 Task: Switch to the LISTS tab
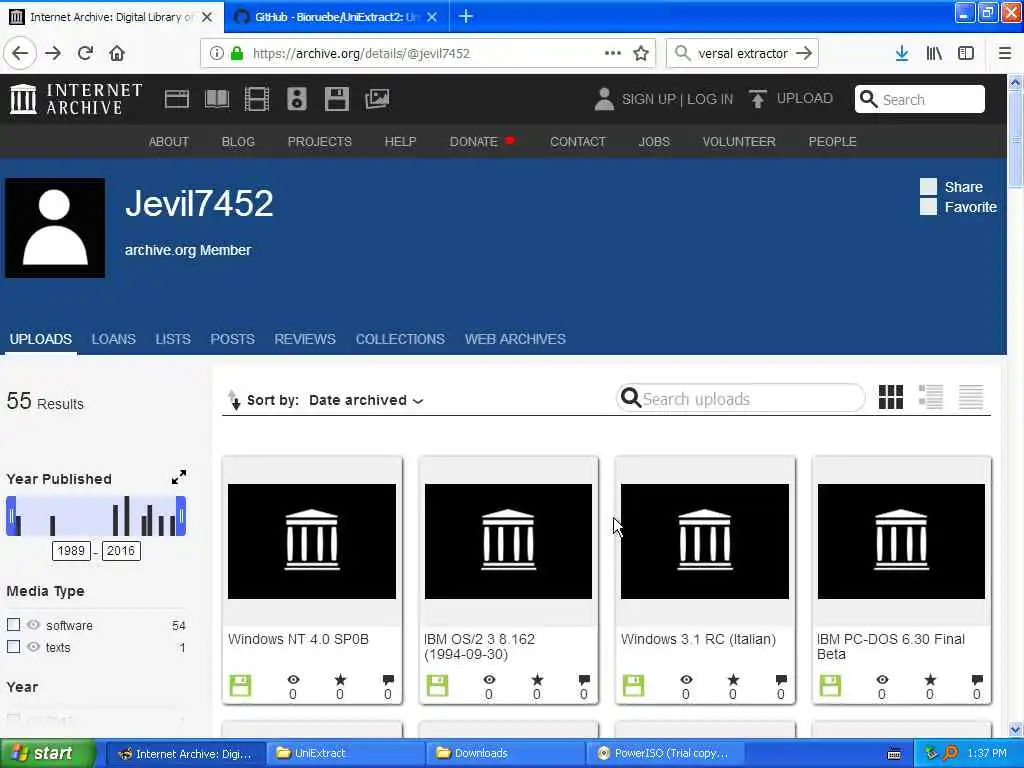[x=172, y=339]
